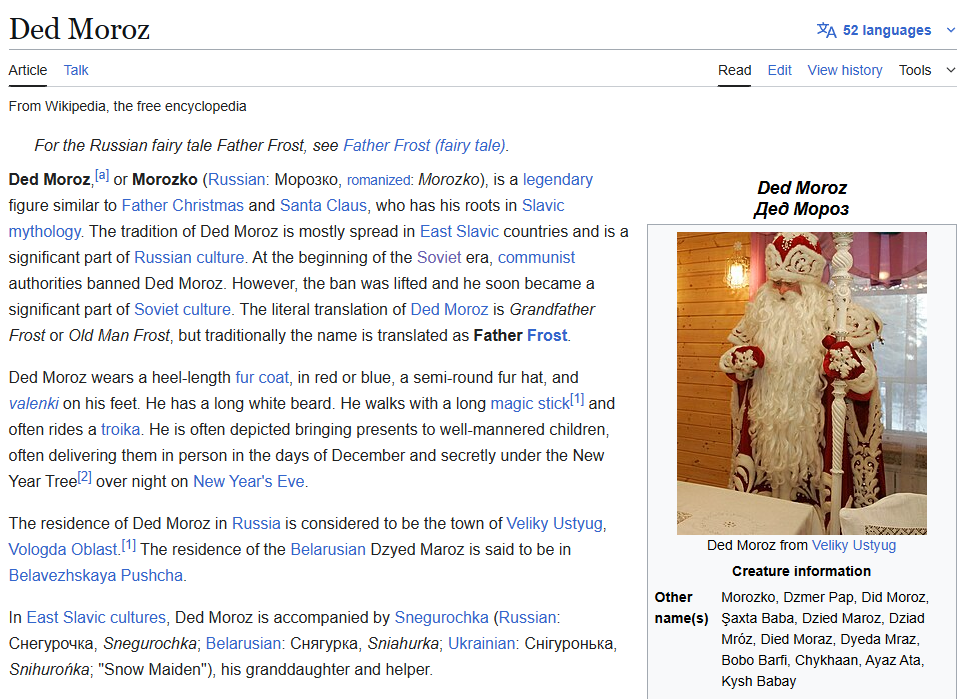Open the East Slavic link
Image resolution: width=973 pixels, height=699 pixels.
click(x=459, y=232)
